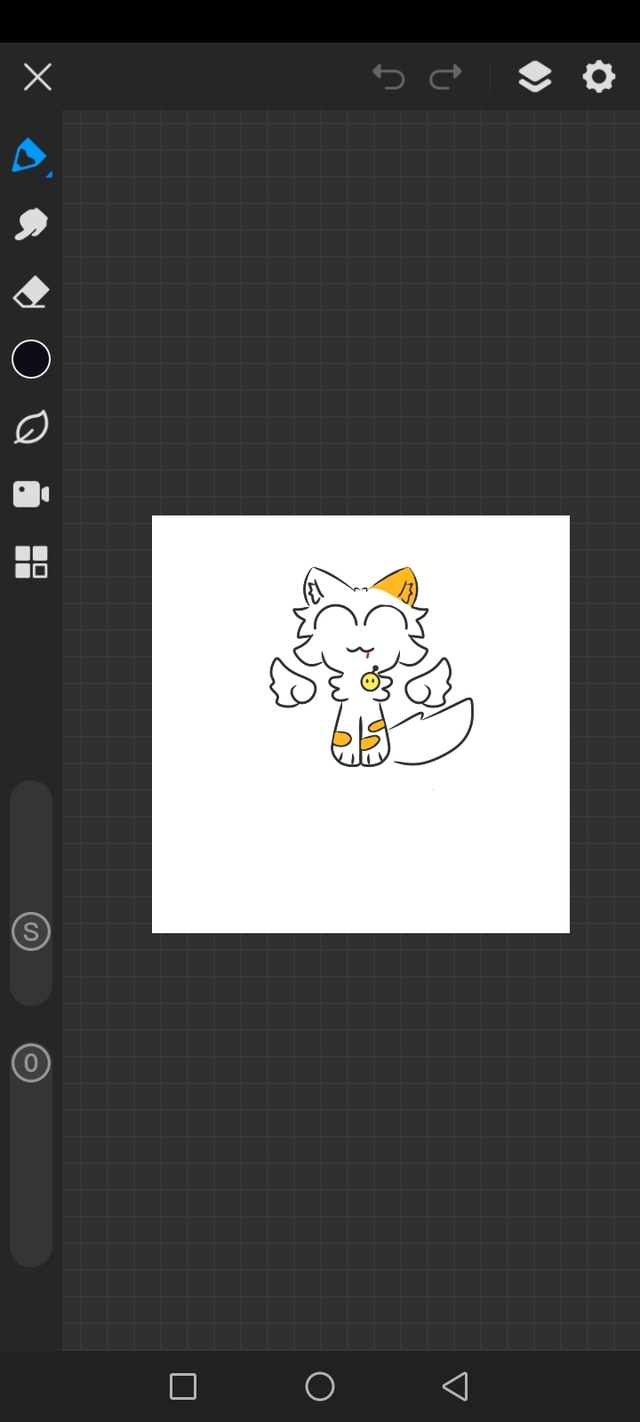This screenshot has width=640, height=1422.
Task: Open the layers panel
Action: [x=535, y=77]
